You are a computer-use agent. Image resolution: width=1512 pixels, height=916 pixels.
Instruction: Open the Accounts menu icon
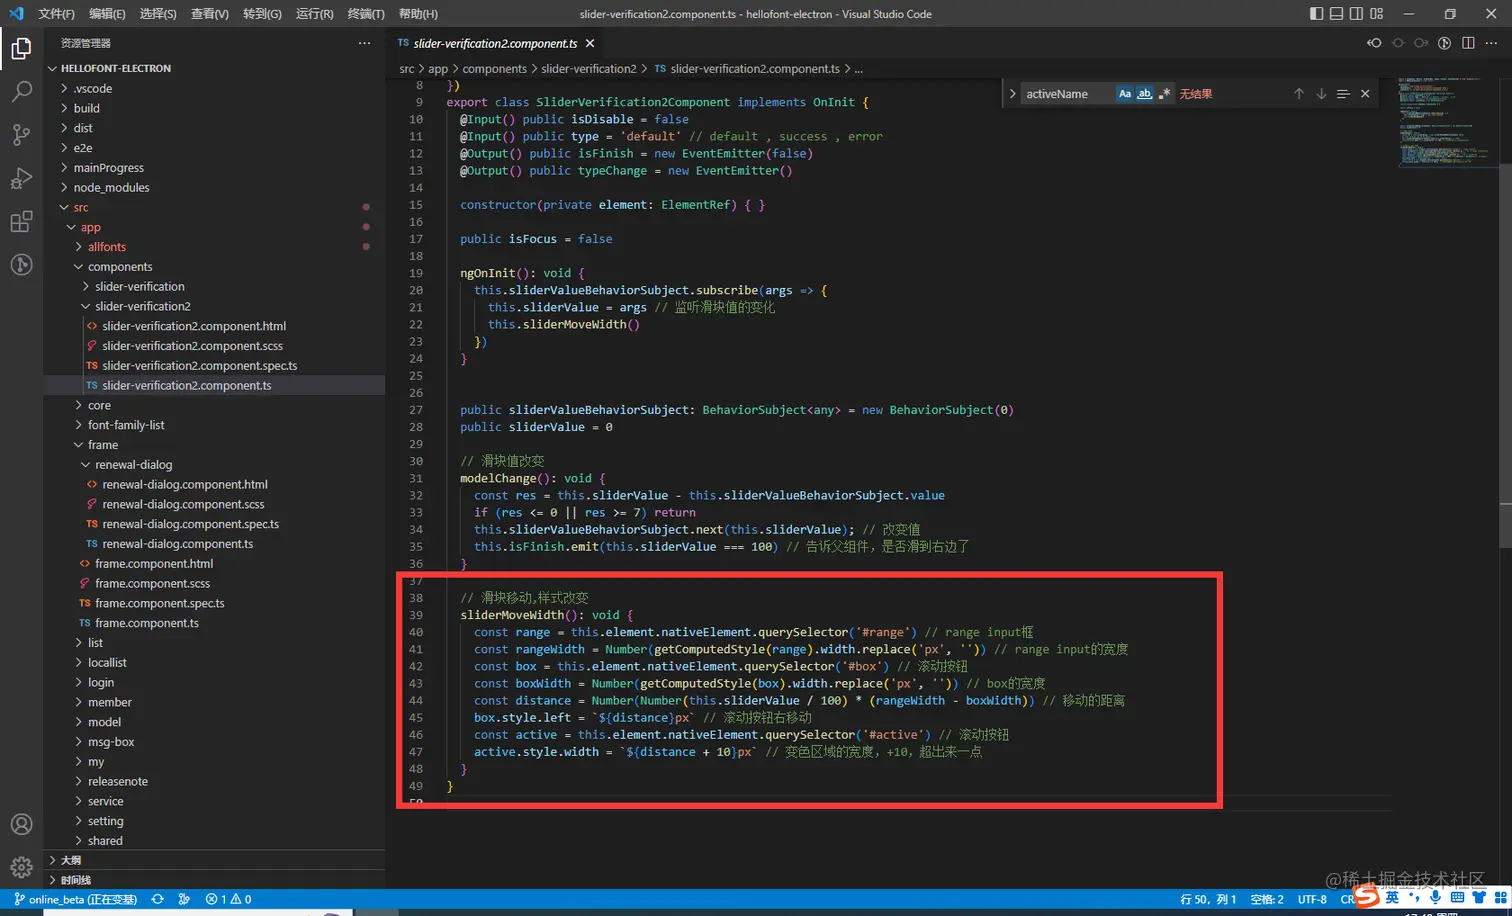(21, 824)
